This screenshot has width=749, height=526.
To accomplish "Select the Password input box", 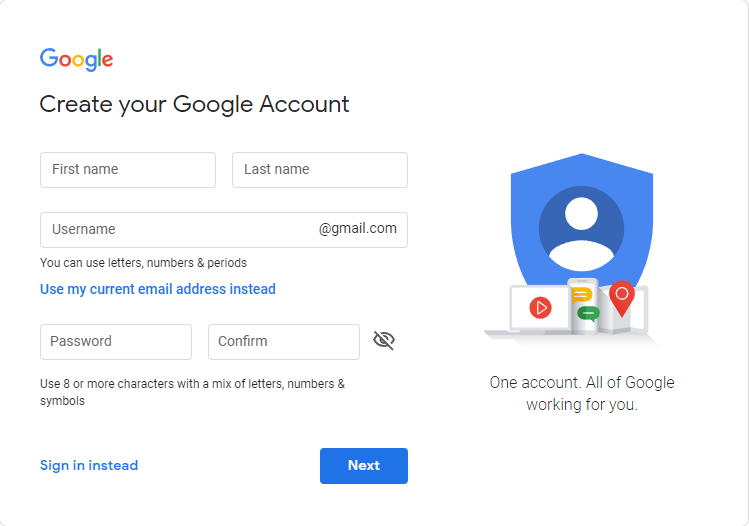I will tap(116, 342).
